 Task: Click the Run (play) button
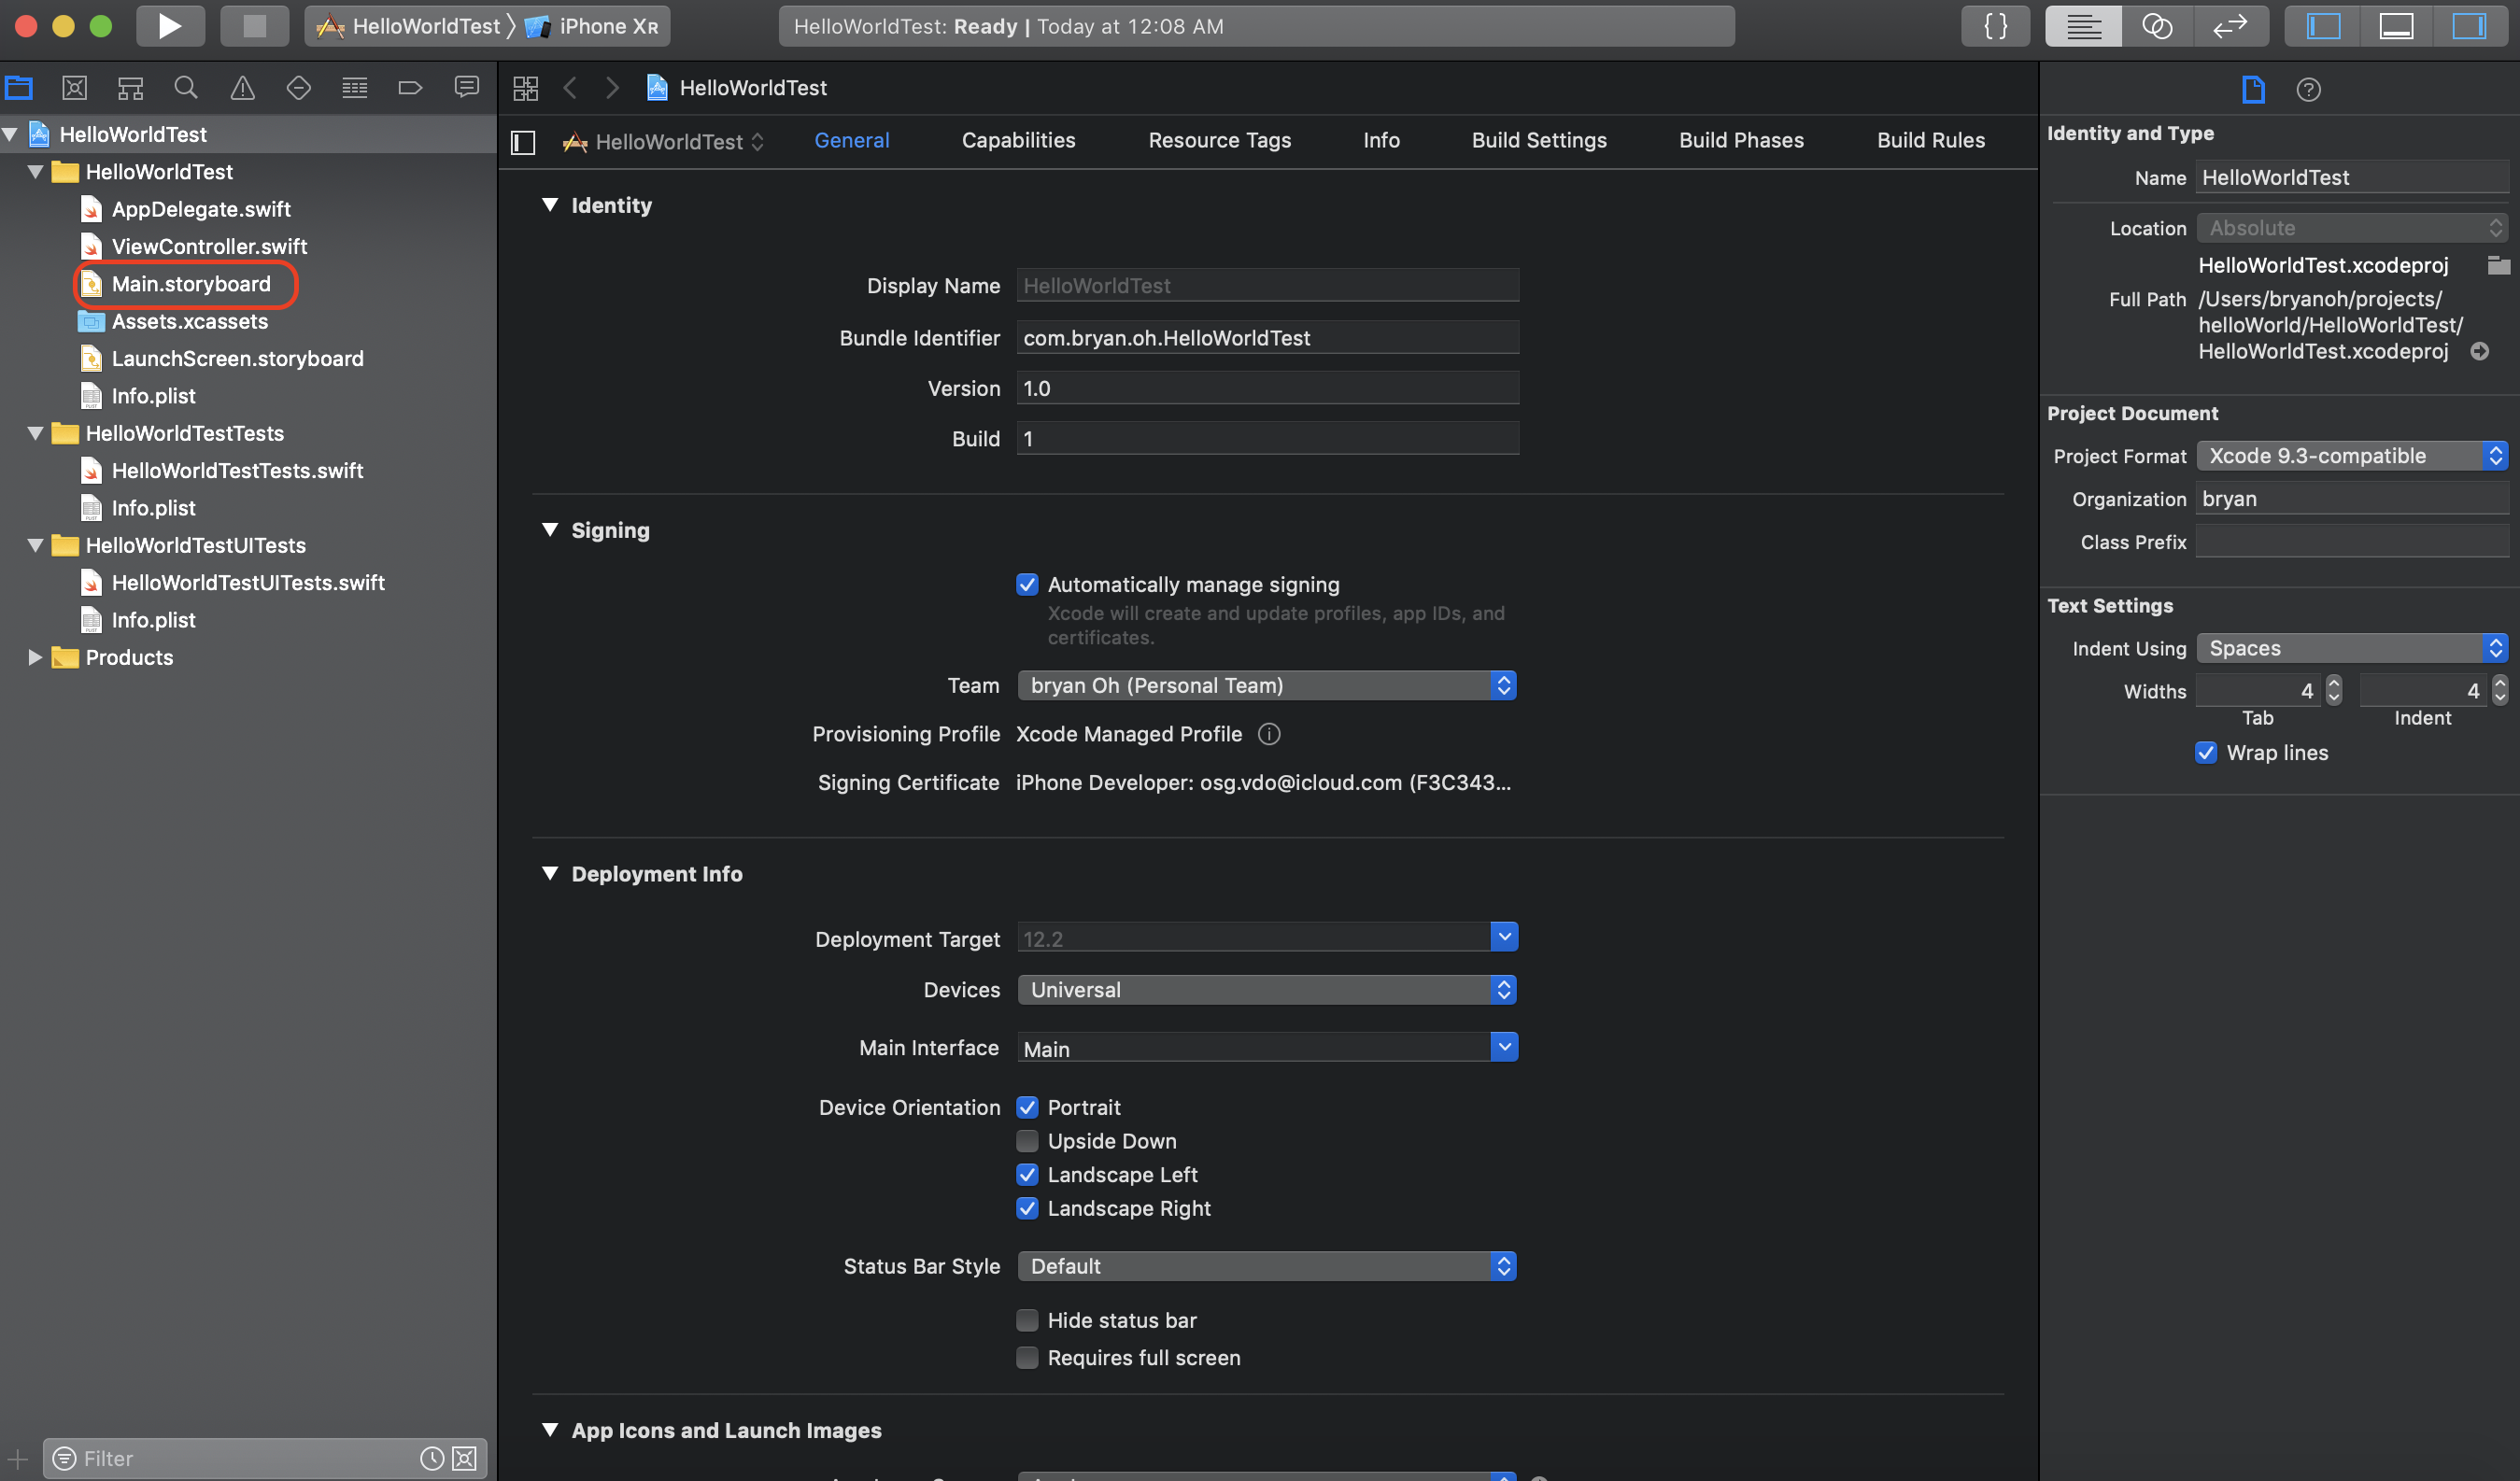tap(170, 26)
